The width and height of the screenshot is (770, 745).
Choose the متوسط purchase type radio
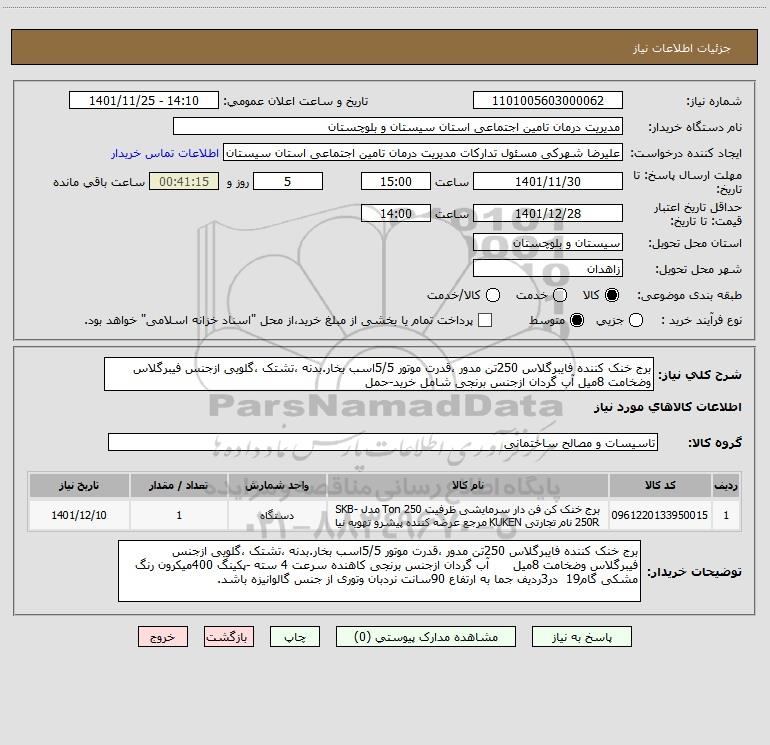point(577,320)
